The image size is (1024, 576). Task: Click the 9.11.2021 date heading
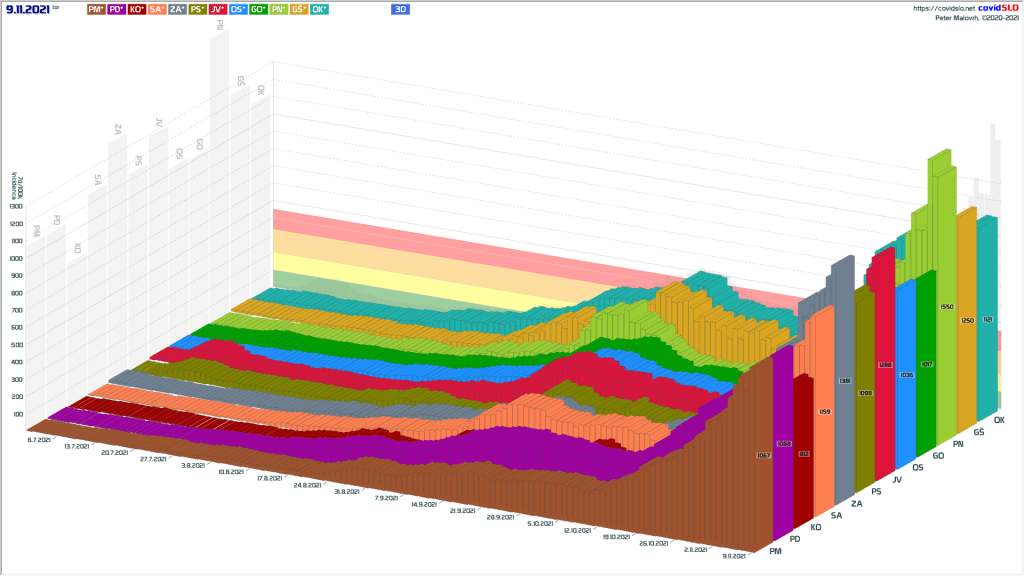pos(28,9)
